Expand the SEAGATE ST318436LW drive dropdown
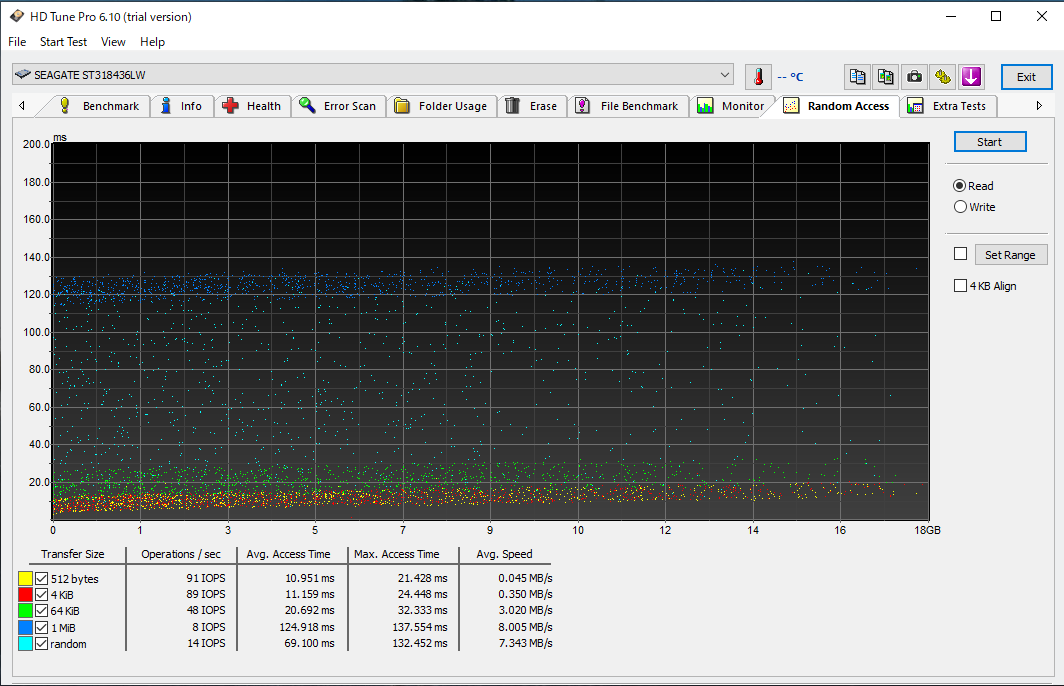 [x=725, y=75]
